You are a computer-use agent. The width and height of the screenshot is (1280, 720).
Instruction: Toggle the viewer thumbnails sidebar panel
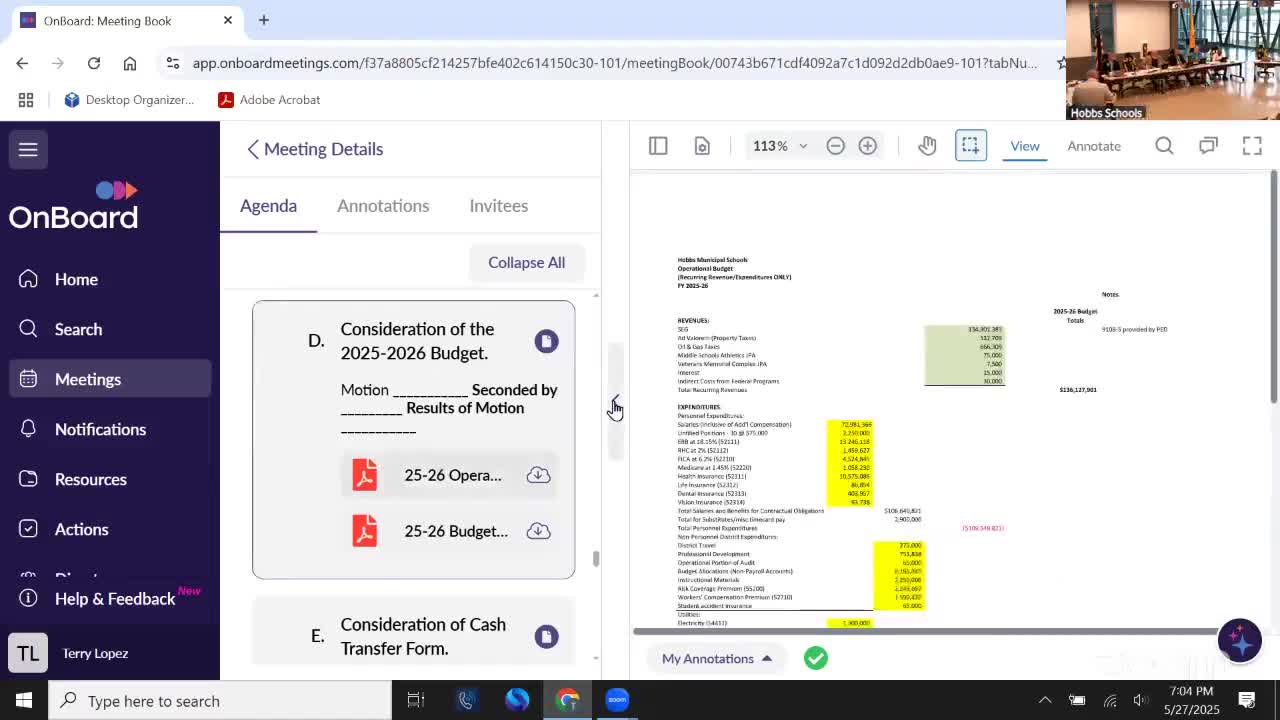pos(658,146)
